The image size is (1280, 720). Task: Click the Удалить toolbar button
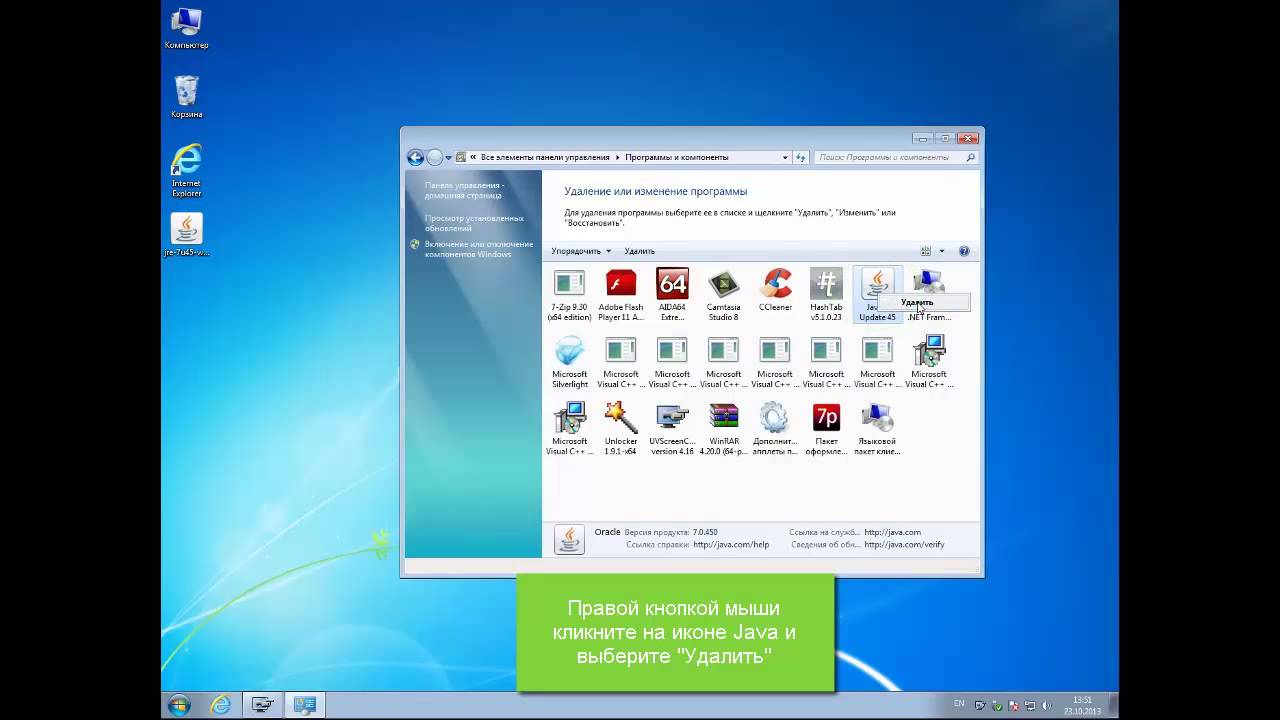point(639,251)
